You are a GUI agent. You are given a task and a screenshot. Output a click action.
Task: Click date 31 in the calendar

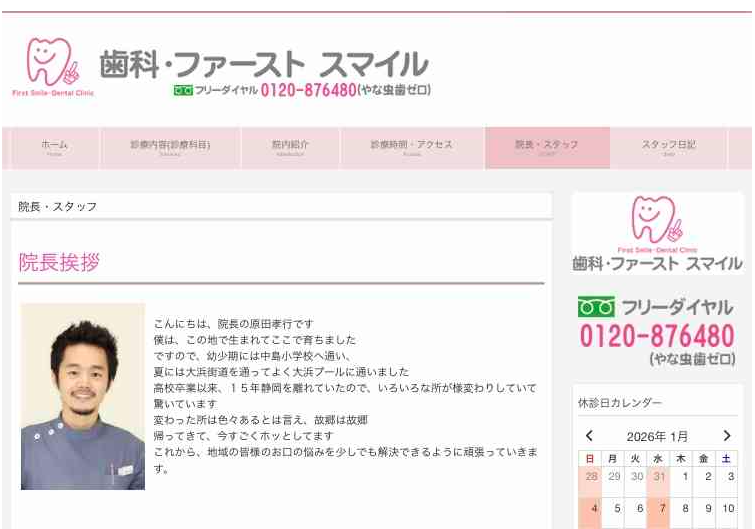click(659, 477)
